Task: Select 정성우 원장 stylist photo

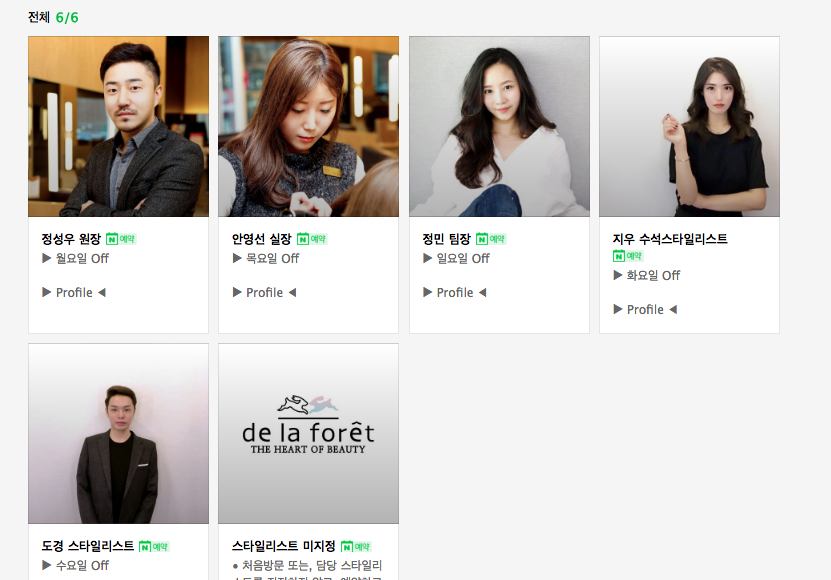Action: point(118,126)
